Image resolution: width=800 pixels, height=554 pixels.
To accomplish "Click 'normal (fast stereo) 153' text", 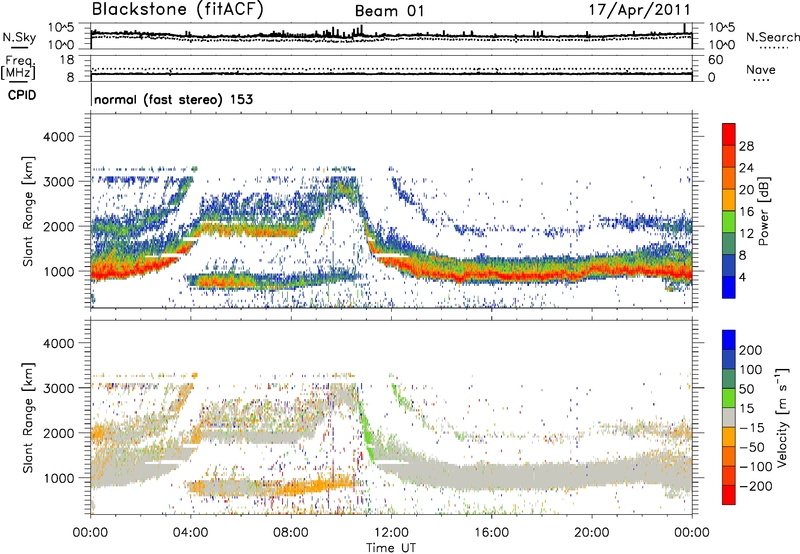I will (173, 99).
